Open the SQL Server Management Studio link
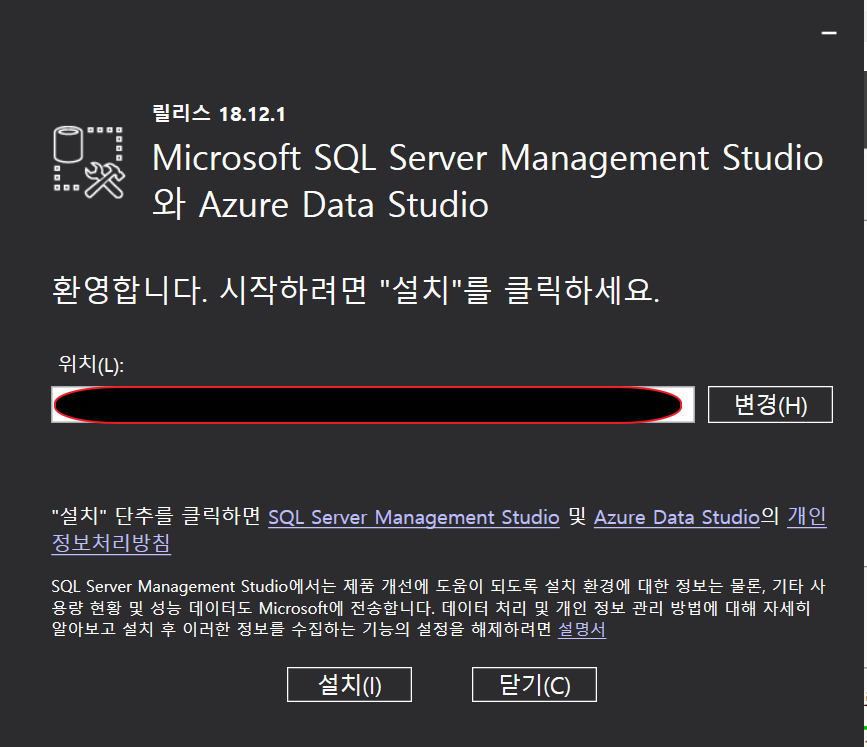The image size is (867, 747). pyautogui.click(x=414, y=518)
